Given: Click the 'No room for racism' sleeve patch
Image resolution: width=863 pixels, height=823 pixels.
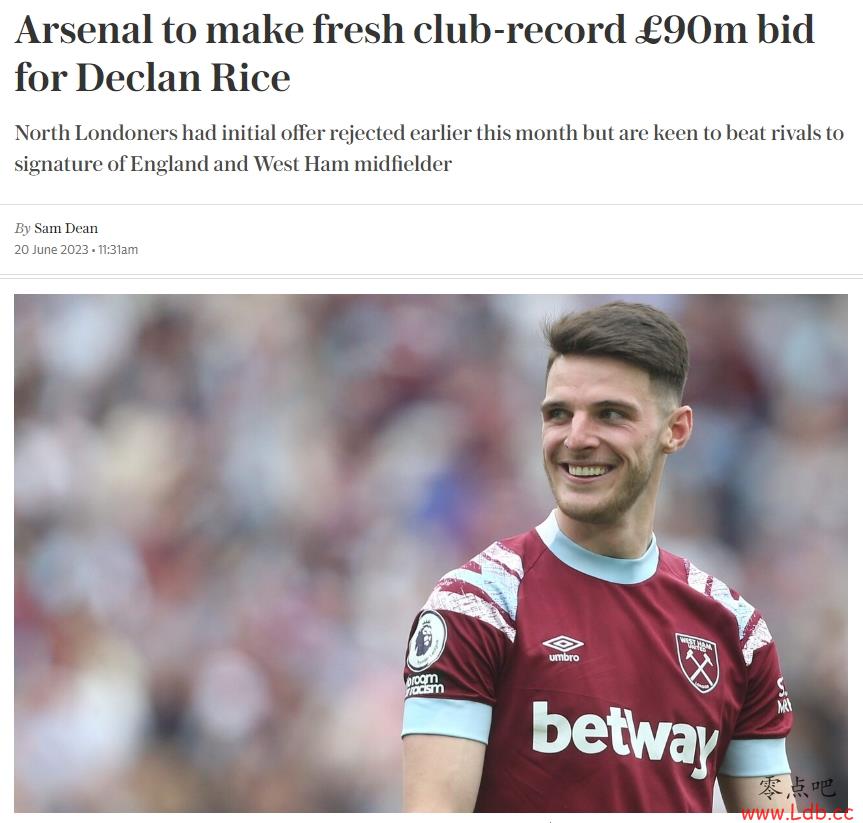Looking at the screenshot, I should point(424,684).
